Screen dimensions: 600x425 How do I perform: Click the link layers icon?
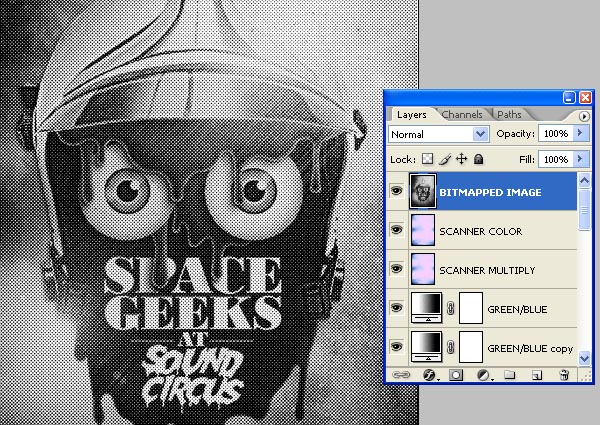click(x=401, y=375)
